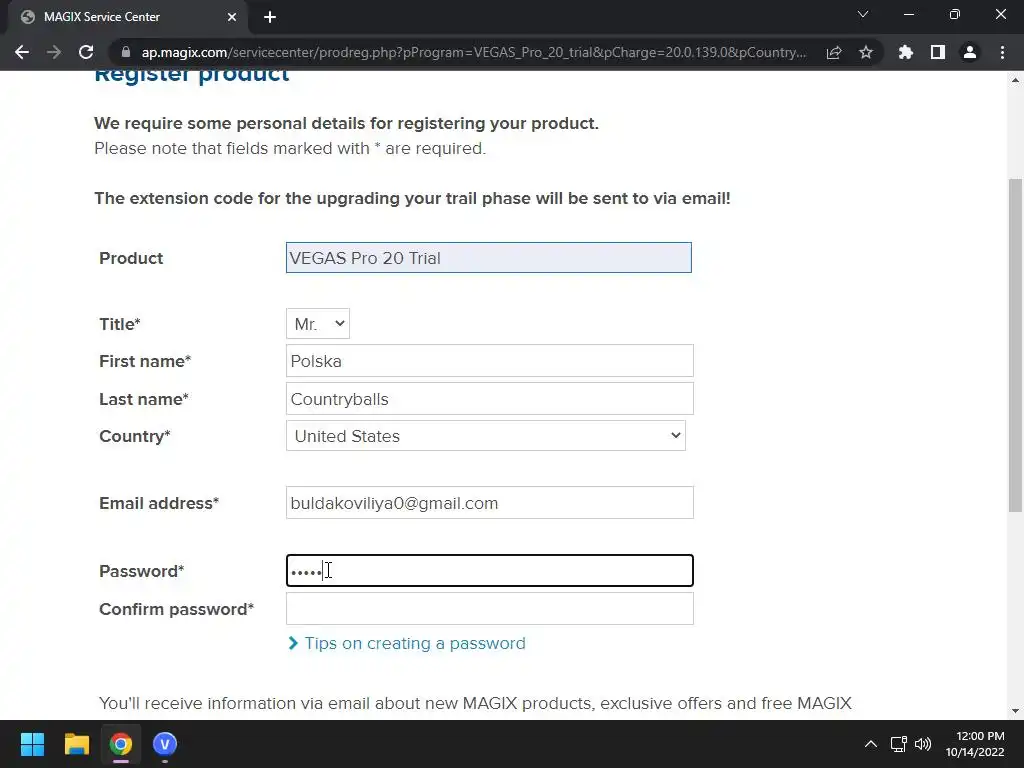
Task: Click the Chrome taskbar icon
Action: pyautogui.click(x=121, y=744)
